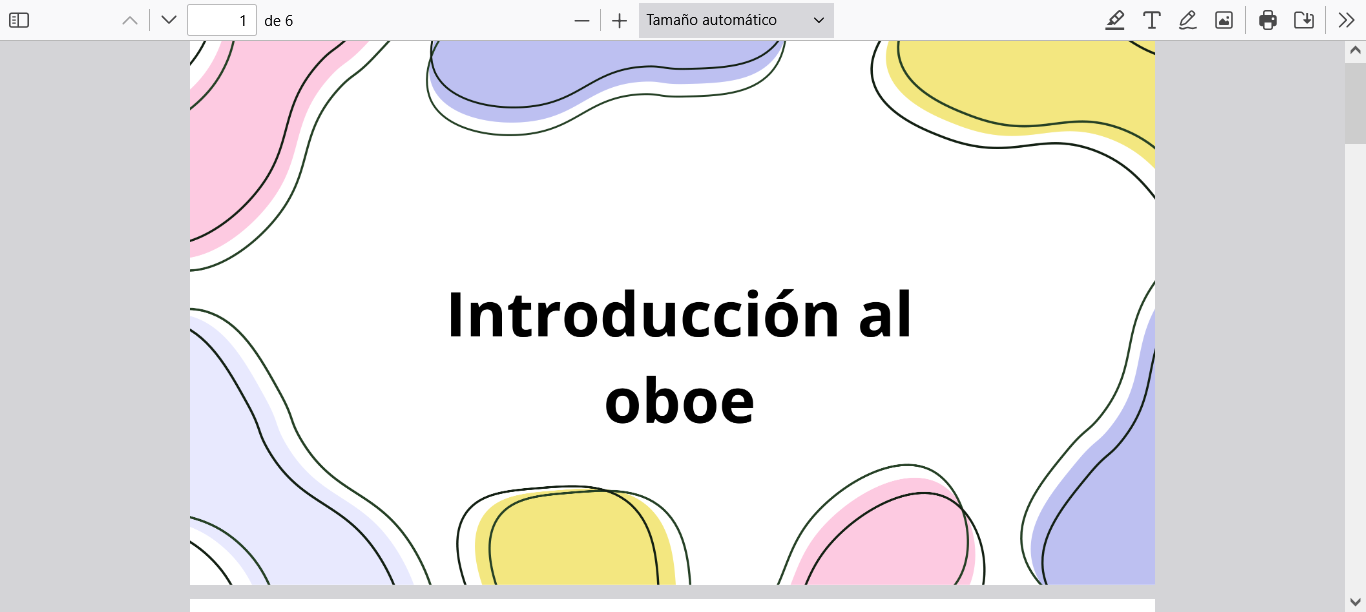The width and height of the screenshot is (1366, 612).
Task: Click the "de 6" page count label
Action: [x=279, y=20]
